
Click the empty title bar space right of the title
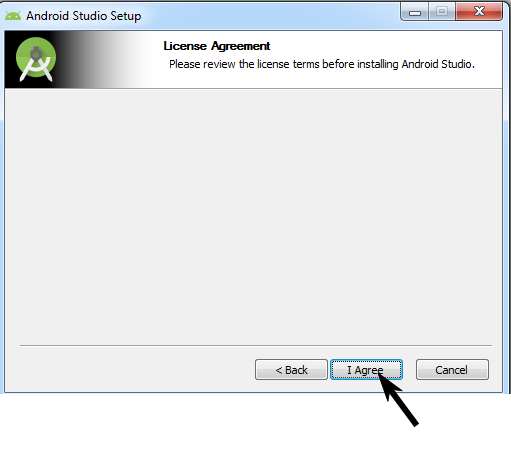click(x=270, y=16)
